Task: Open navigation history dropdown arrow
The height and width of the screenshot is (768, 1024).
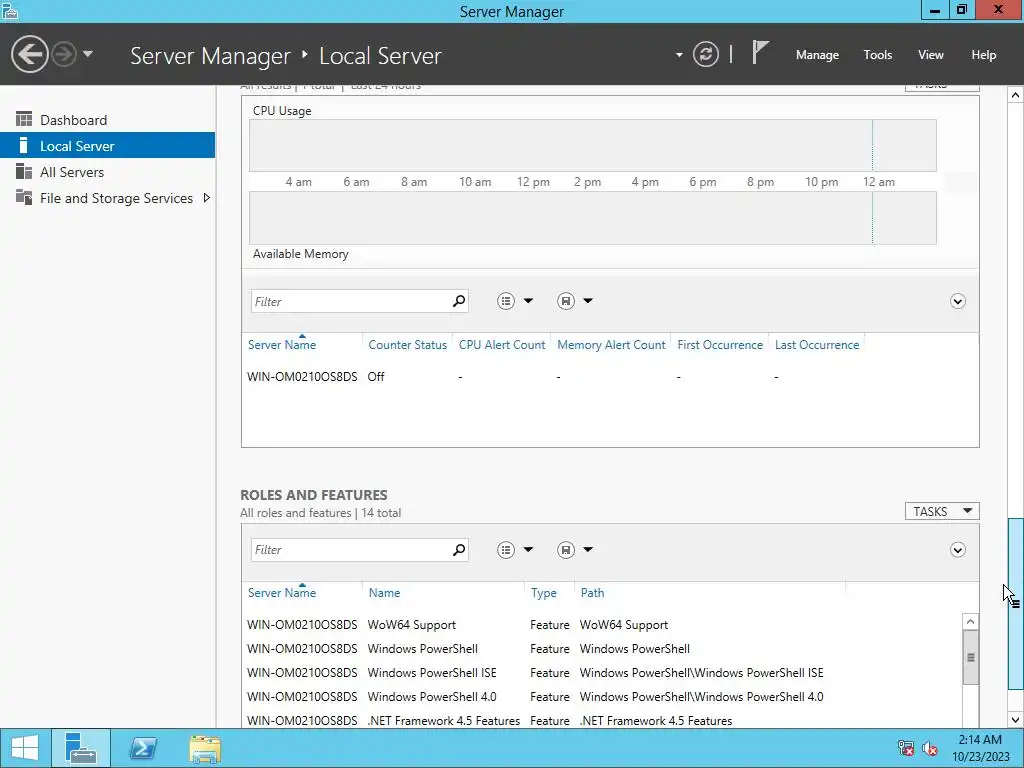Action: coord(88,54)
